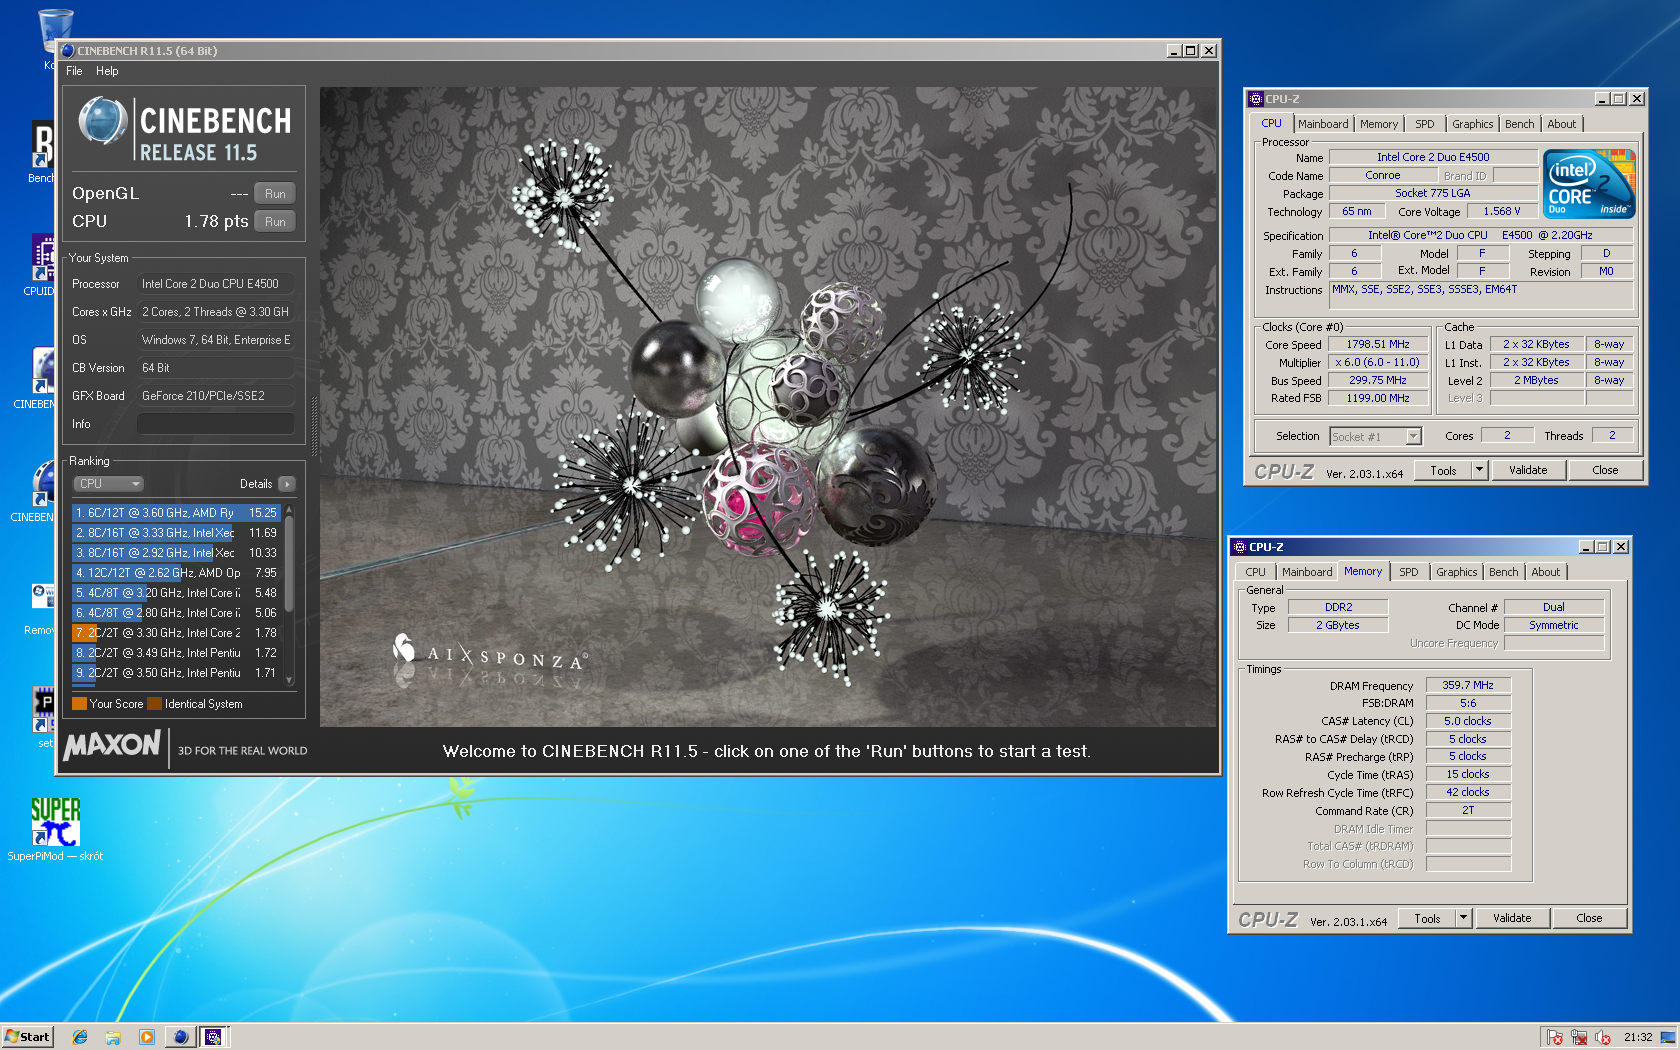Run the OpenGL test

pos(275,194)
